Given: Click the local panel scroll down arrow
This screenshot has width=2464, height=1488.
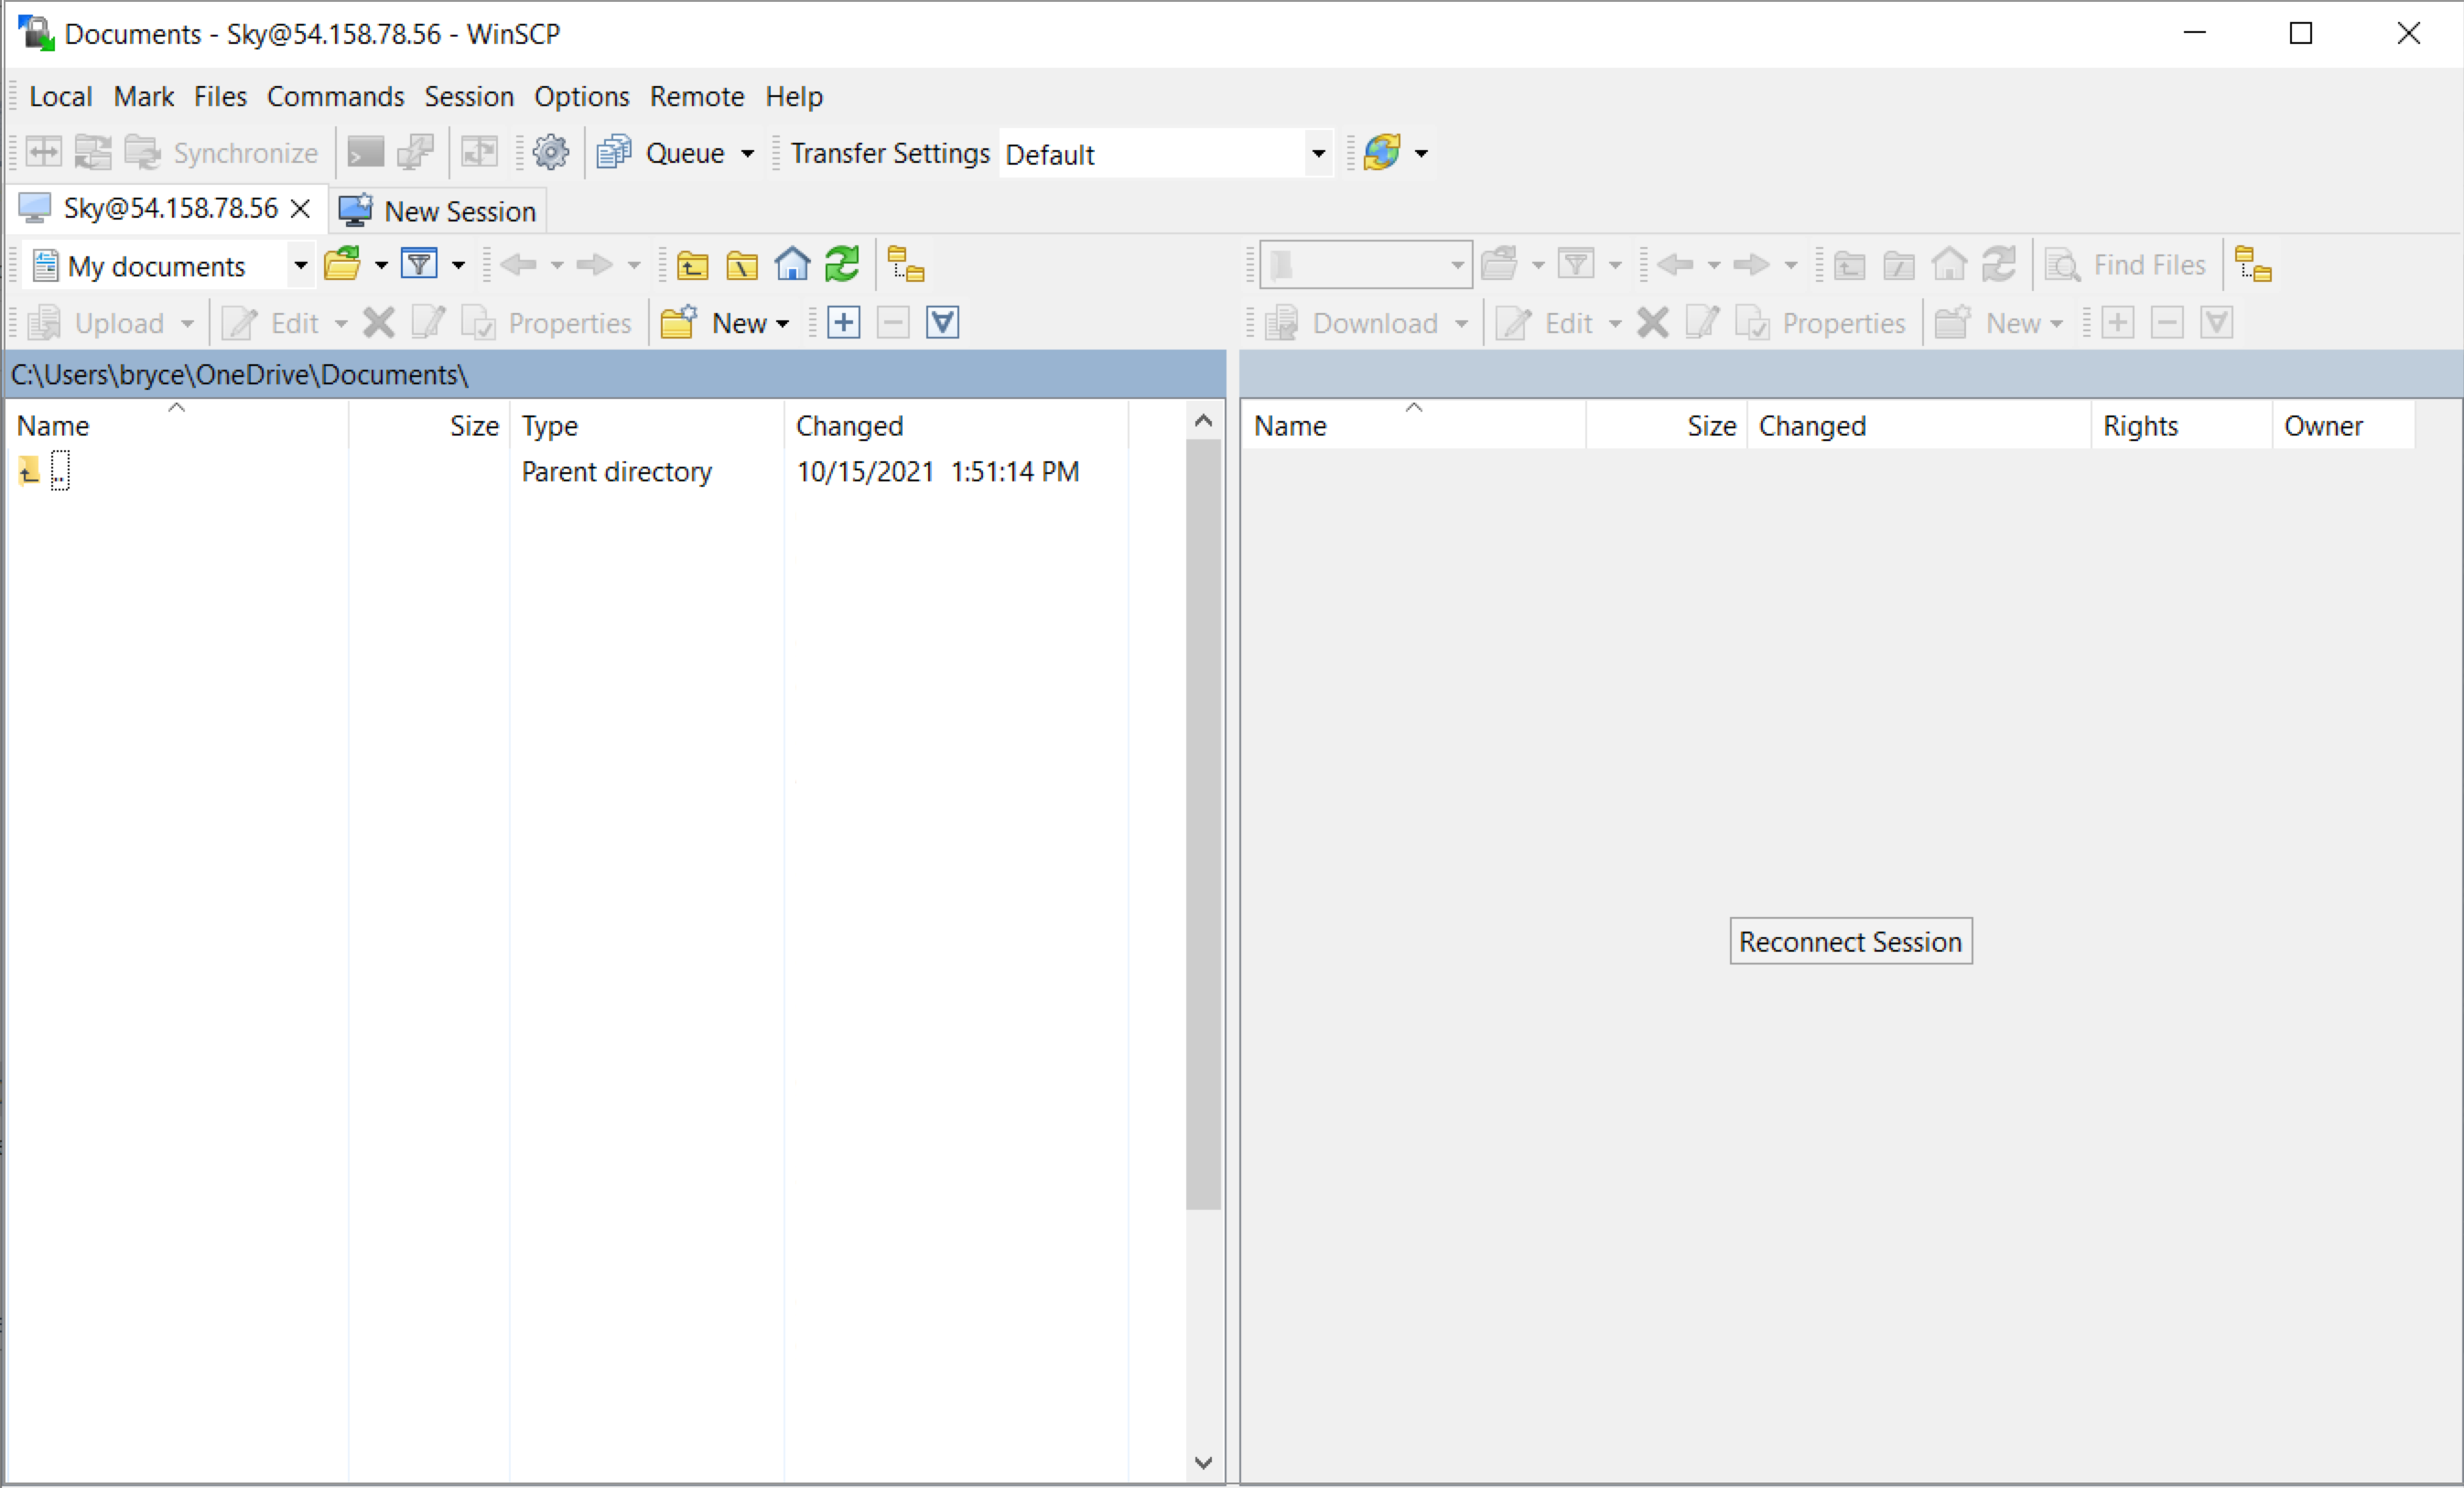Looking at the screenshot, I should tap(1204, 1462).
